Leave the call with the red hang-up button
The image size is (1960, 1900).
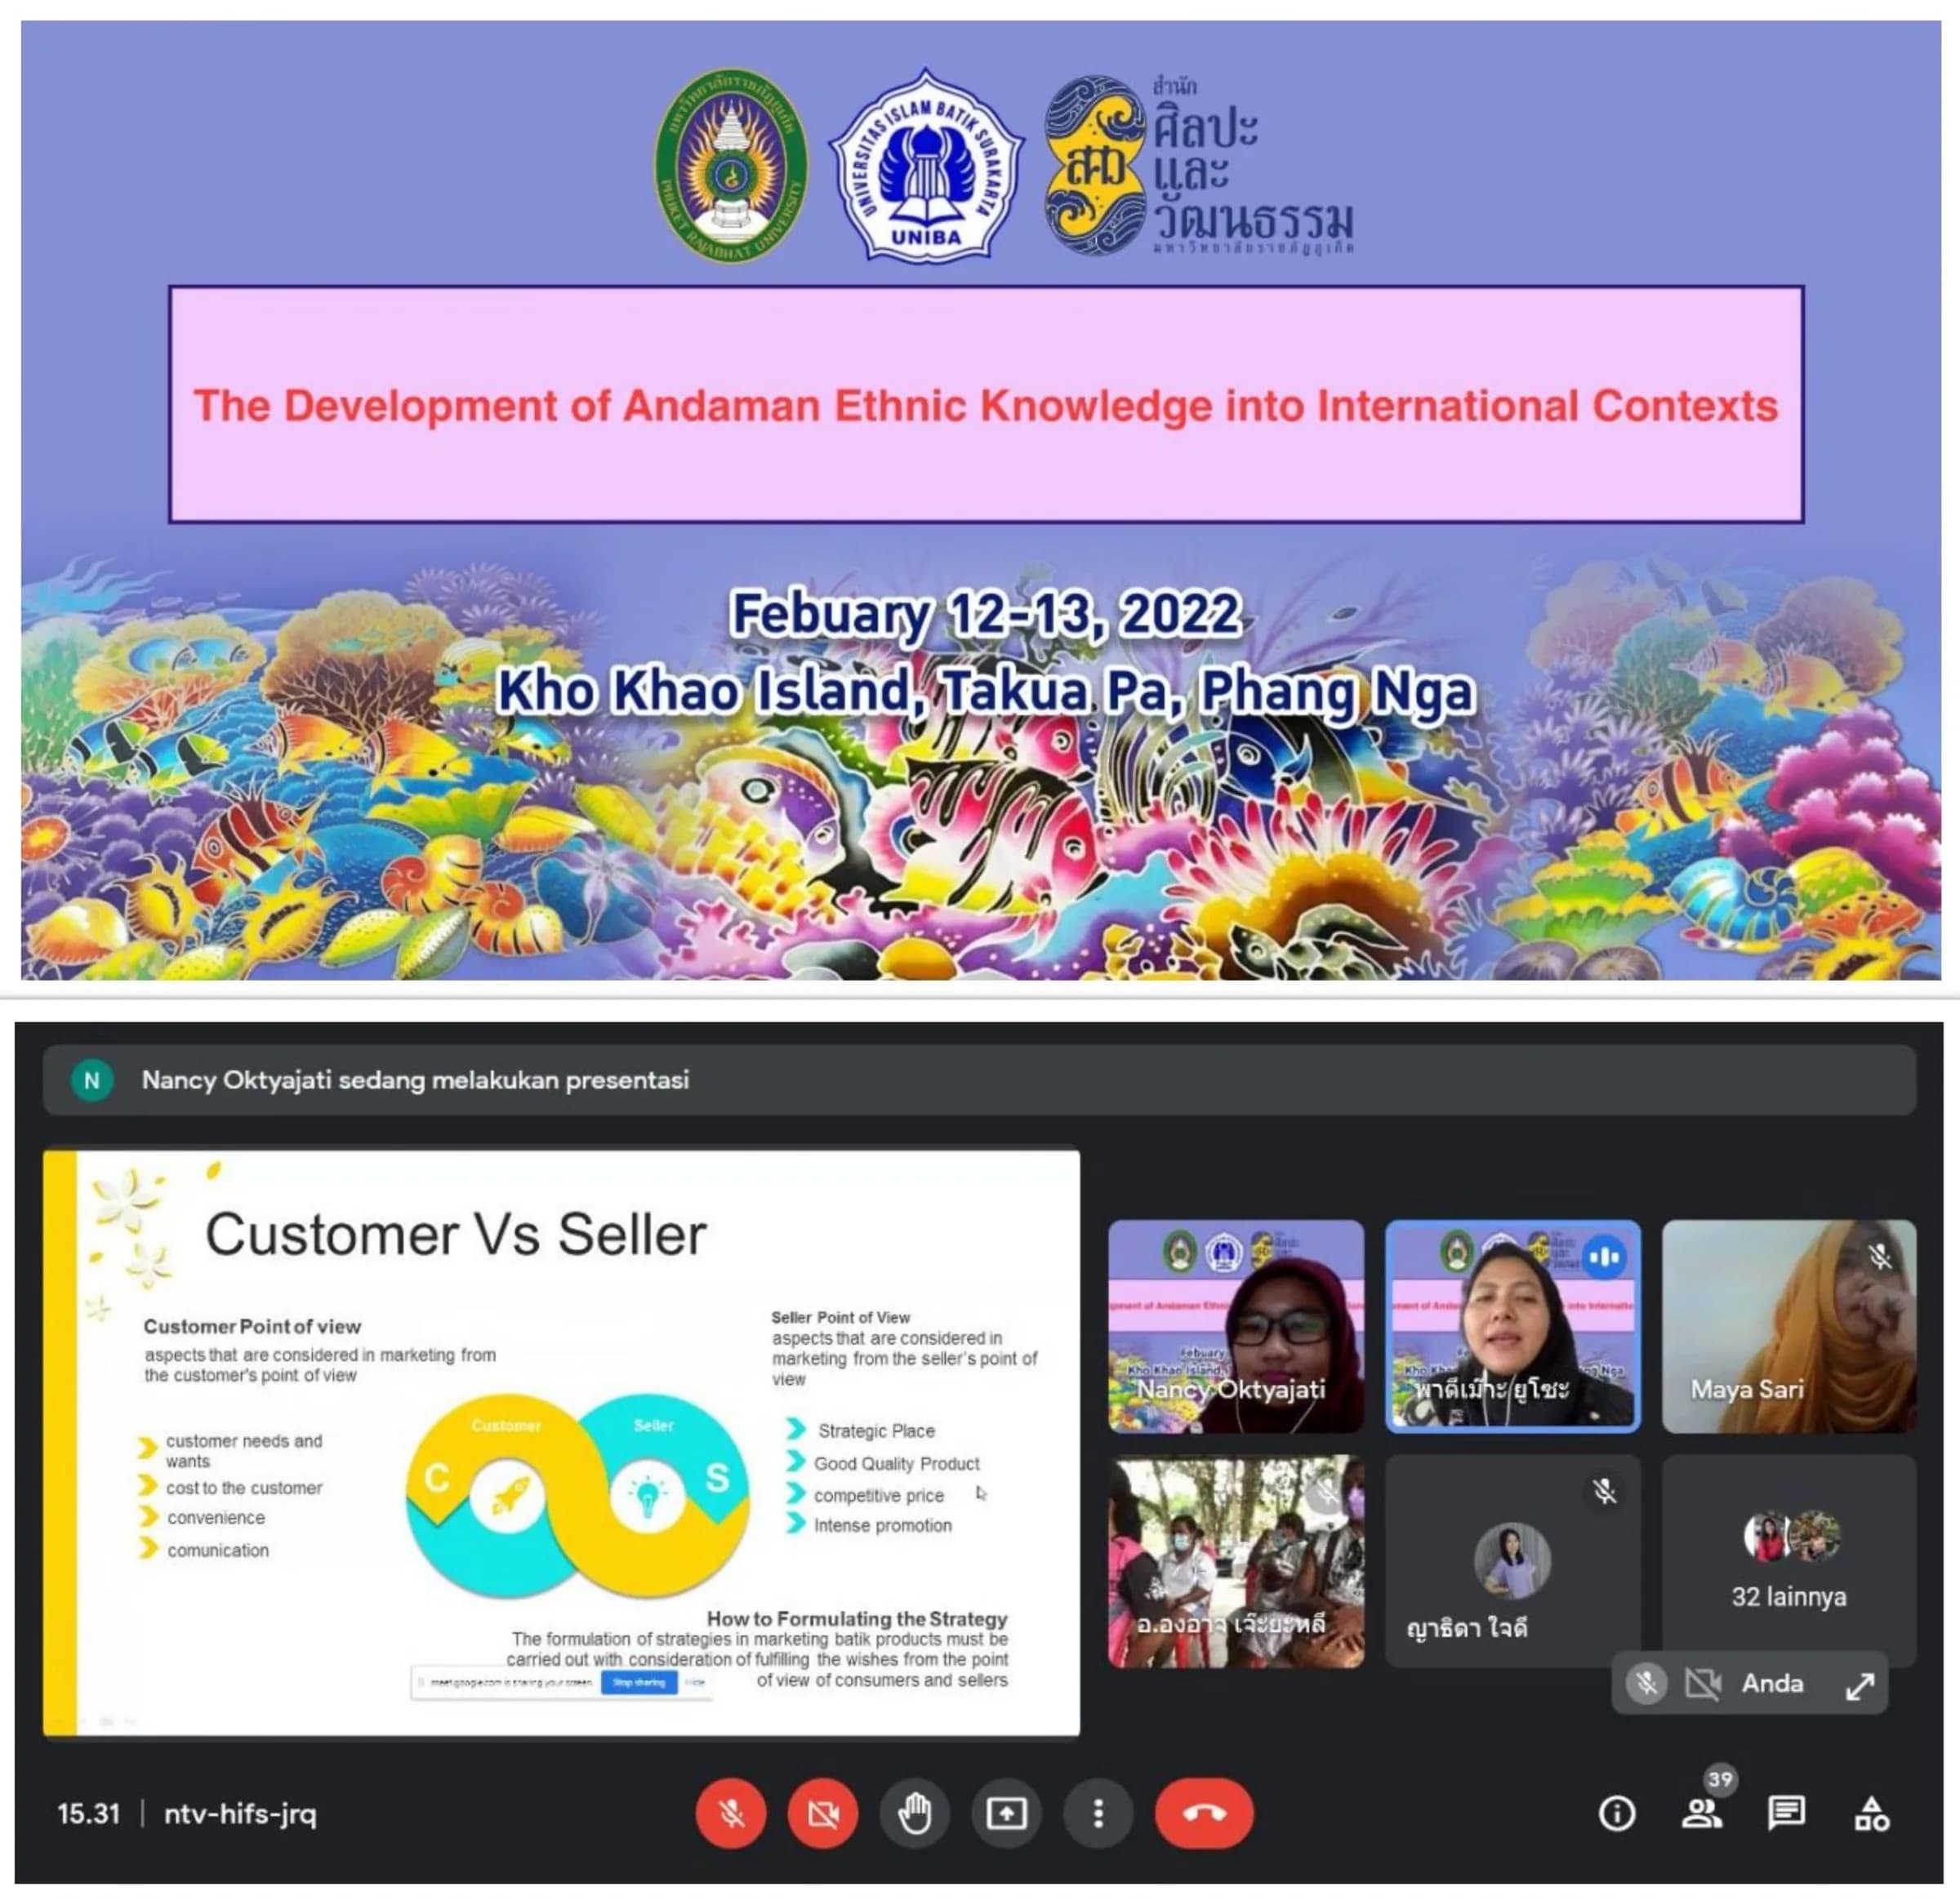coord(1204,1813)
